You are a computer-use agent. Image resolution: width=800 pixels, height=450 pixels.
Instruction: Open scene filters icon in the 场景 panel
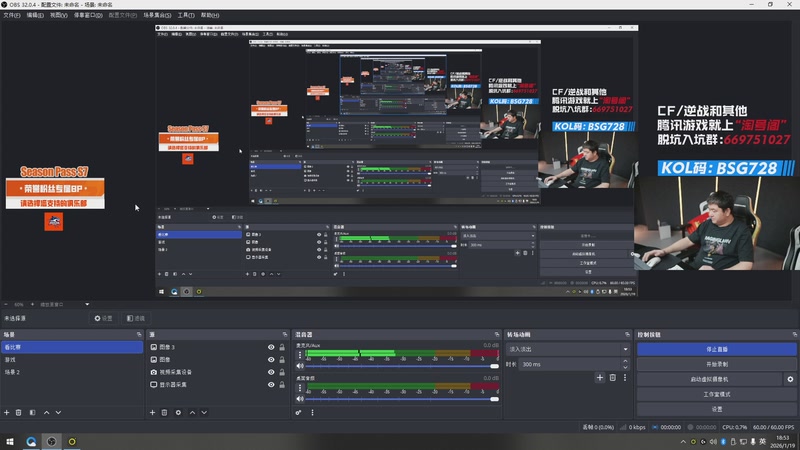click(x=32, y=412)
